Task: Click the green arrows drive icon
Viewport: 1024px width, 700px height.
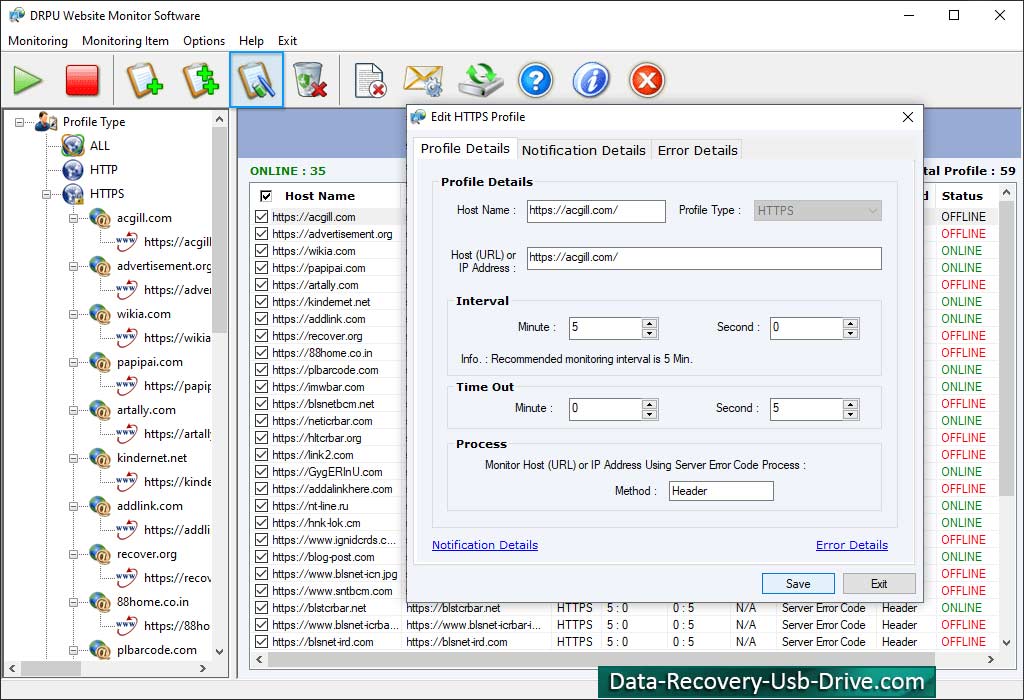Action: pos(481,80)
